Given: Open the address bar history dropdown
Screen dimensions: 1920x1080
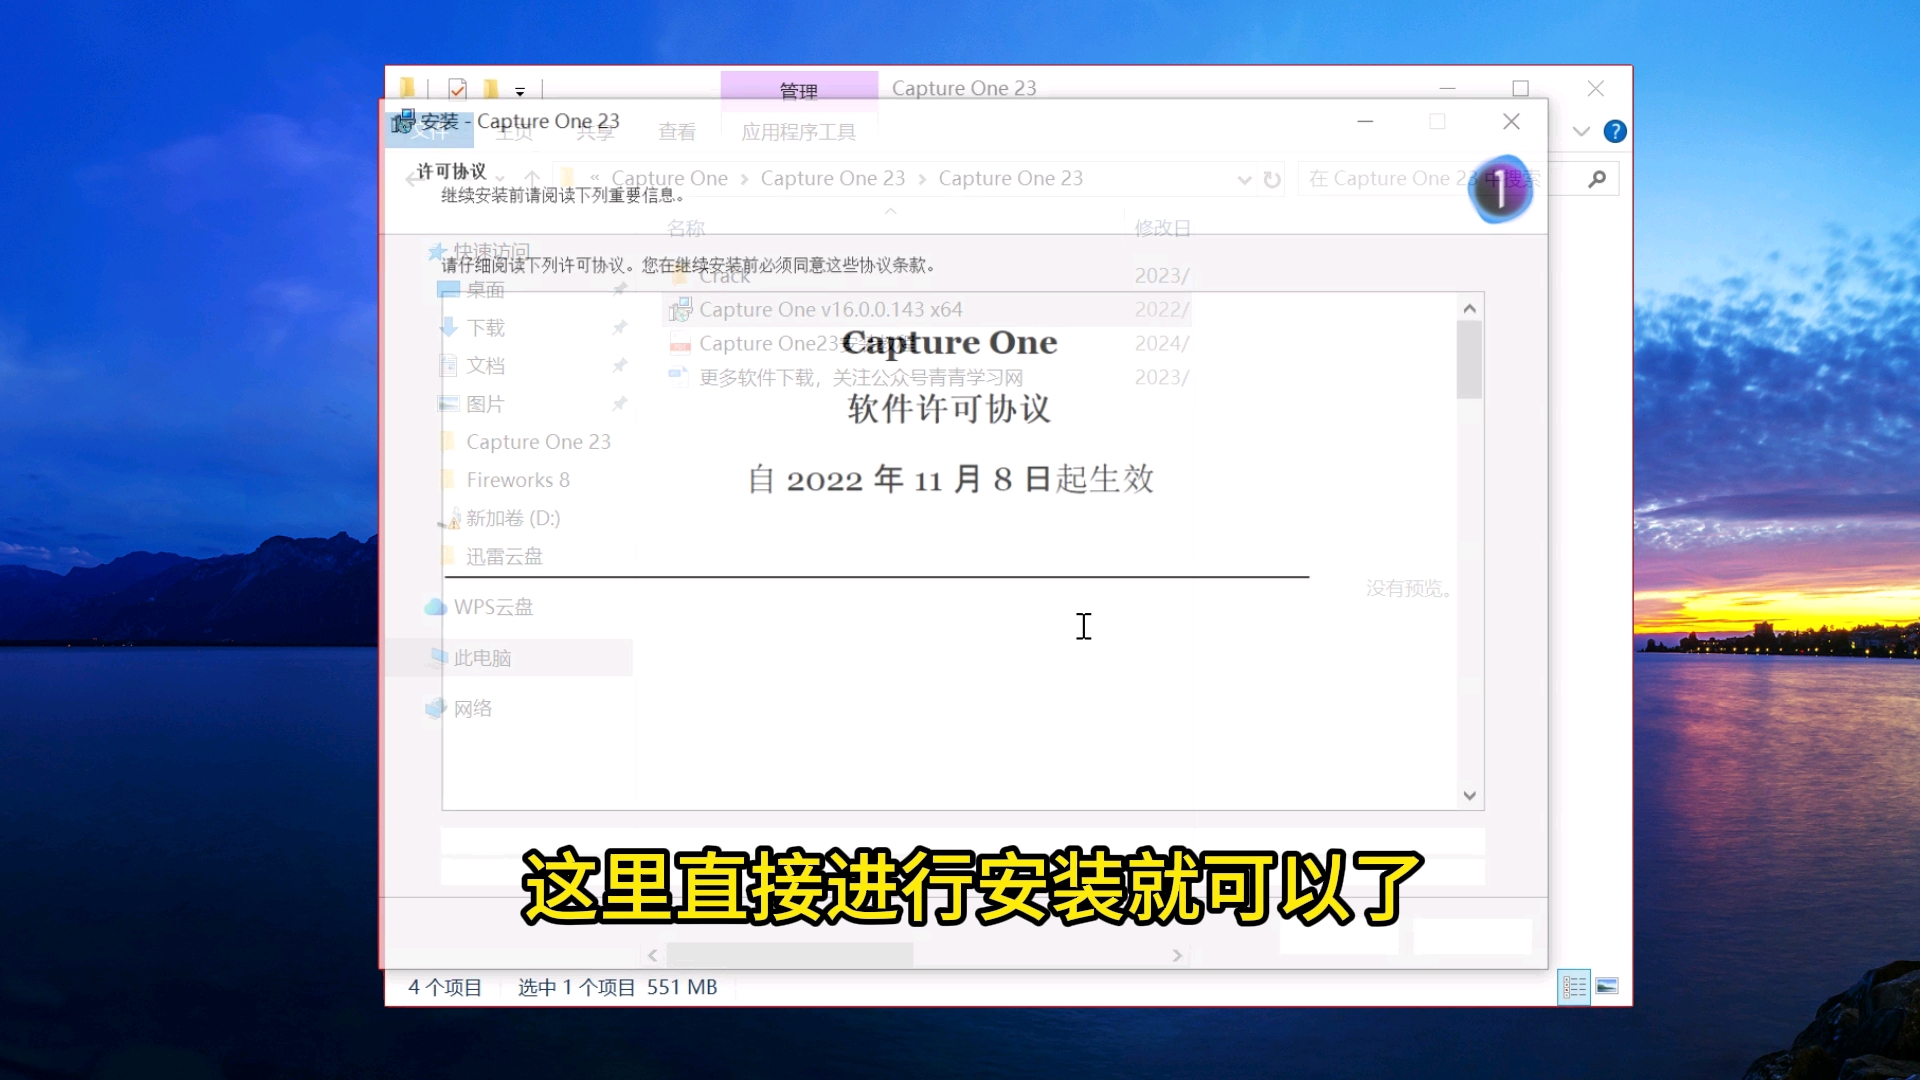Looking at the screenshot, I should coord(1244,179).
